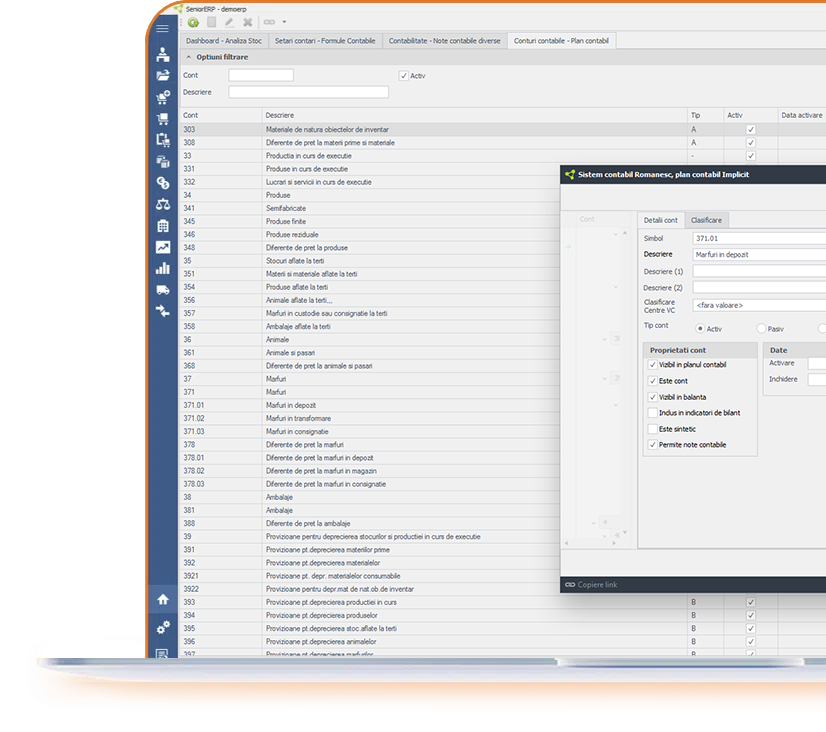Open 'Dashboard - Analiza Stoc' tab
Image resolution: width=826 pixels, height=732 pixels.
(223, 41)
